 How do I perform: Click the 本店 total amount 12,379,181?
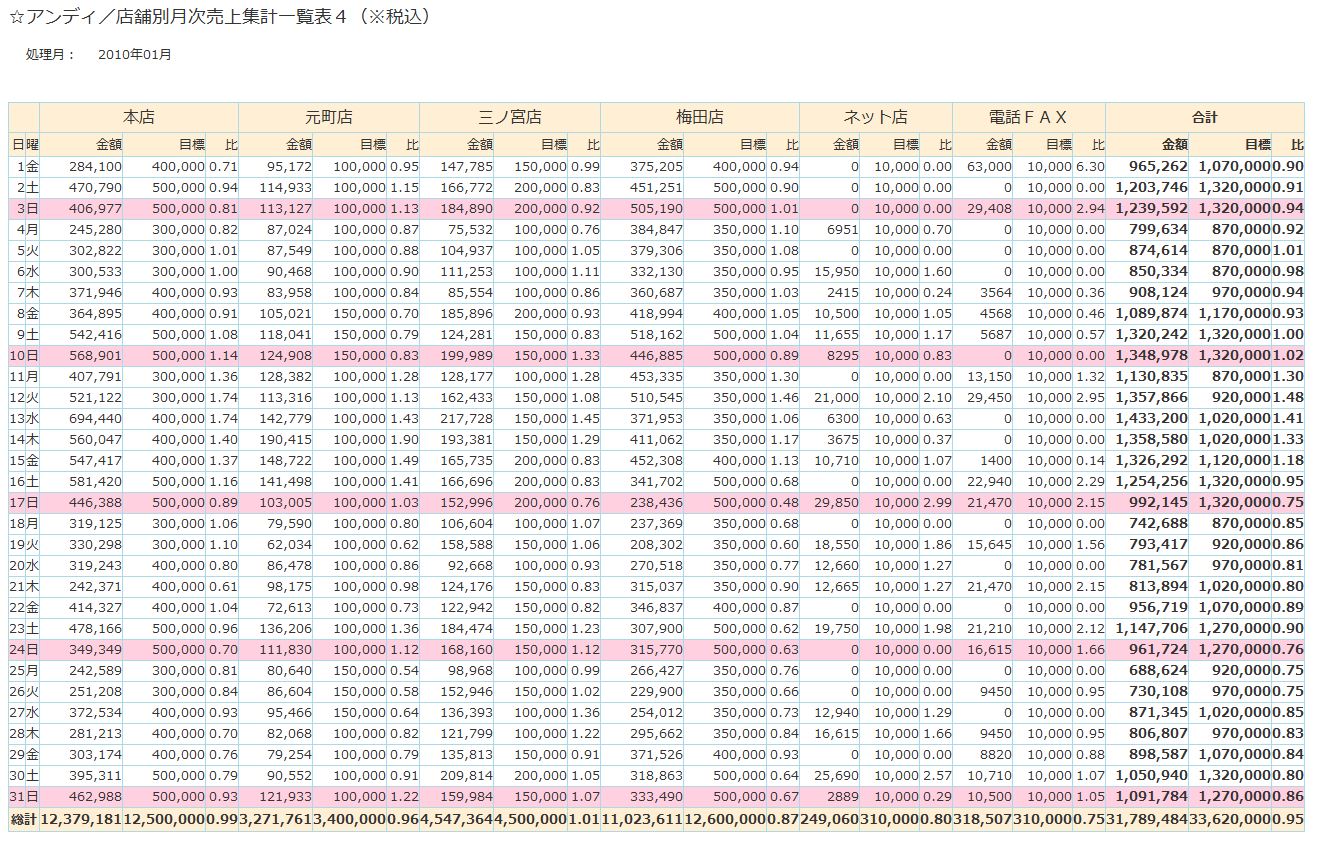[x=81, y=819]
